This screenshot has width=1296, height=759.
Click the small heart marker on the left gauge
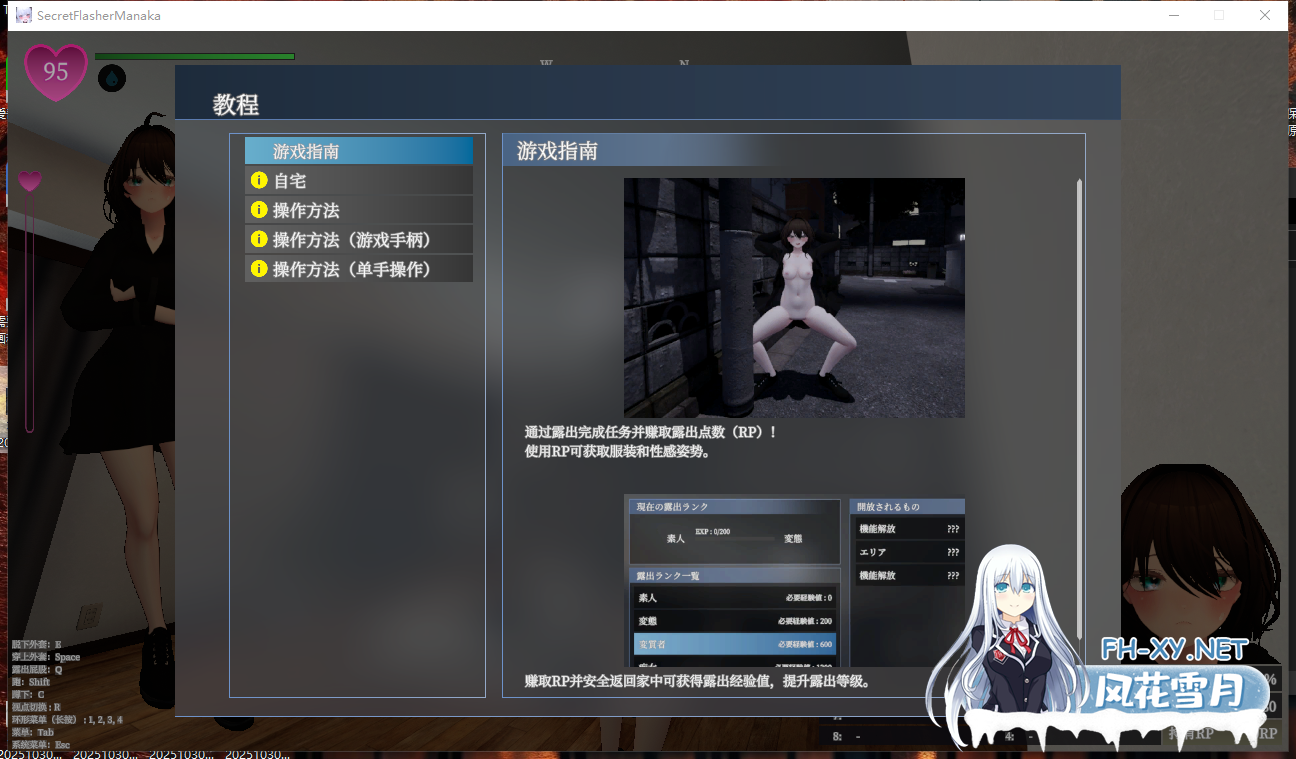[x=29, y=181]
